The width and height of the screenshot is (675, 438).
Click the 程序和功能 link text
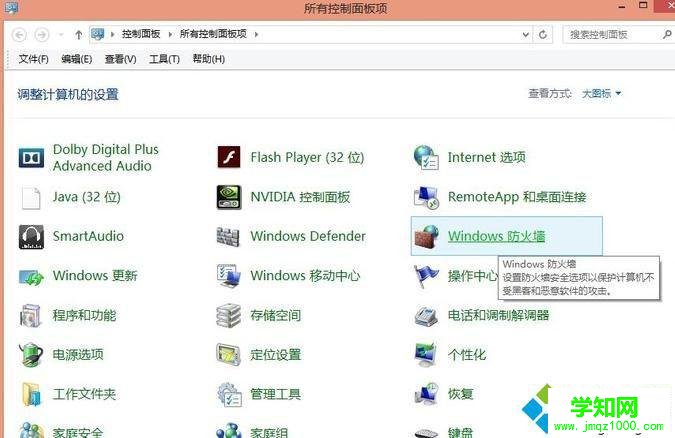[84, 315]
